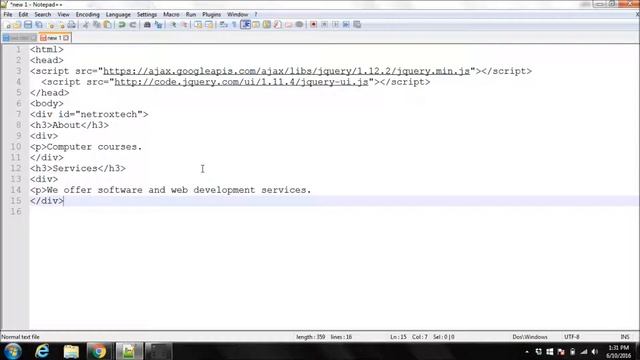Click the Close All toolbar icon
This screenshot has height=360, width=640.
pos(61,25)
